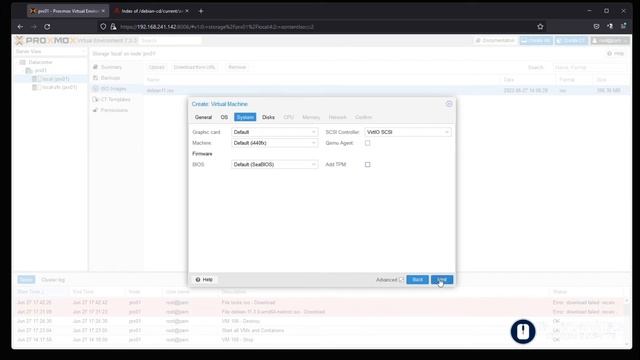This screenshot has height=360, width=640.
Task: Select the System tab in the wizard
Action: coord(245,117)
